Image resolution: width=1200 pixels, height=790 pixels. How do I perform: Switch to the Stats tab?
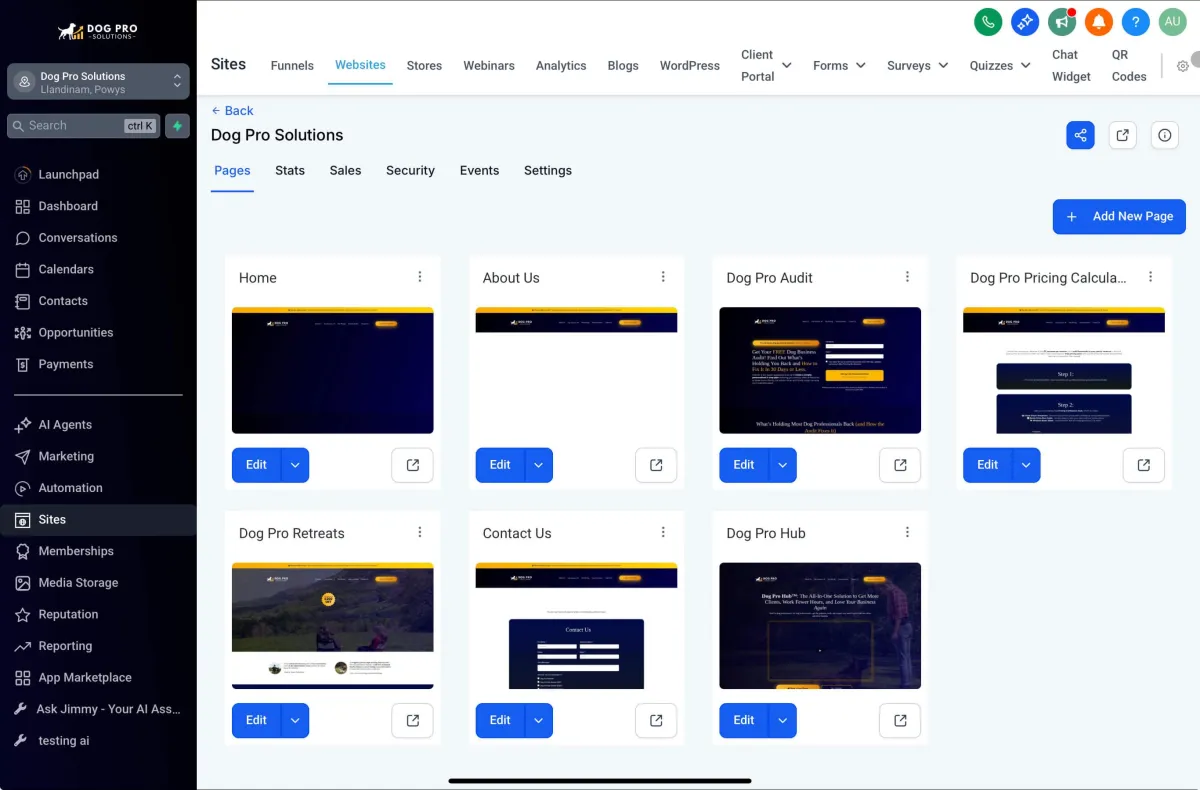point(290,170)
